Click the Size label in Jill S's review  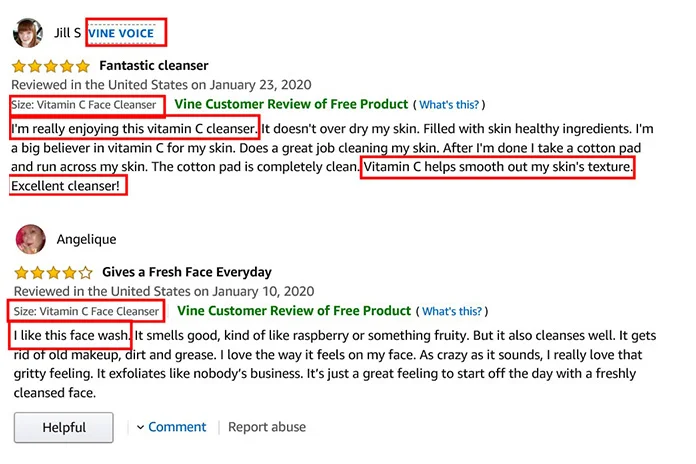[84, 104]
